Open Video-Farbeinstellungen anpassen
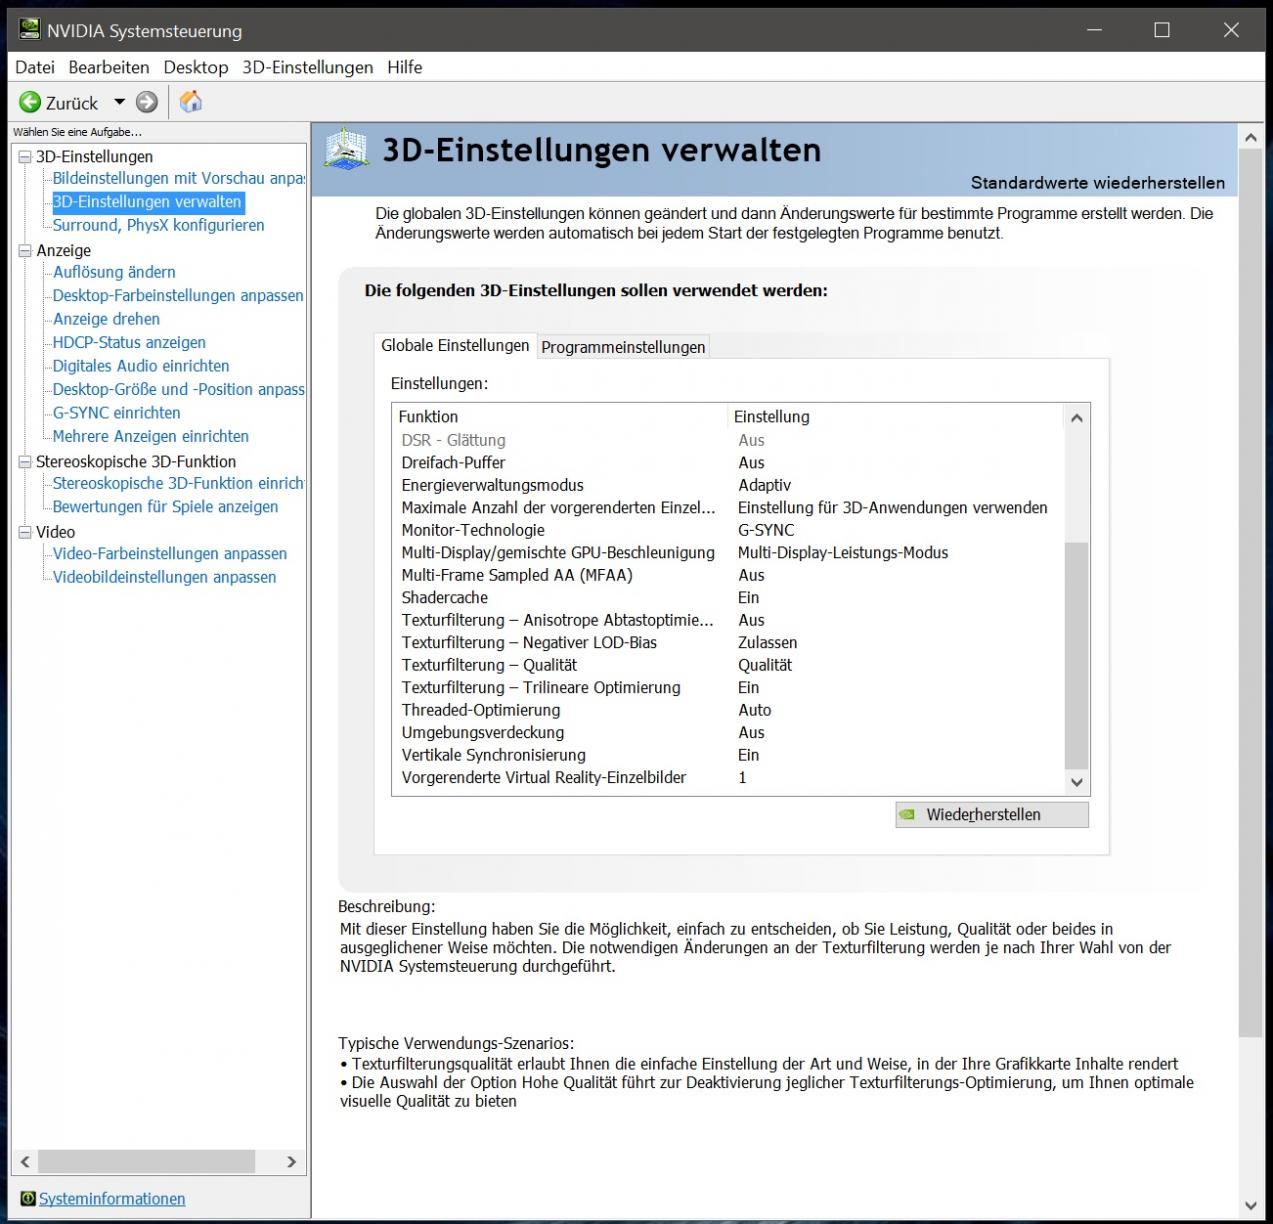 tap(169, 554)
